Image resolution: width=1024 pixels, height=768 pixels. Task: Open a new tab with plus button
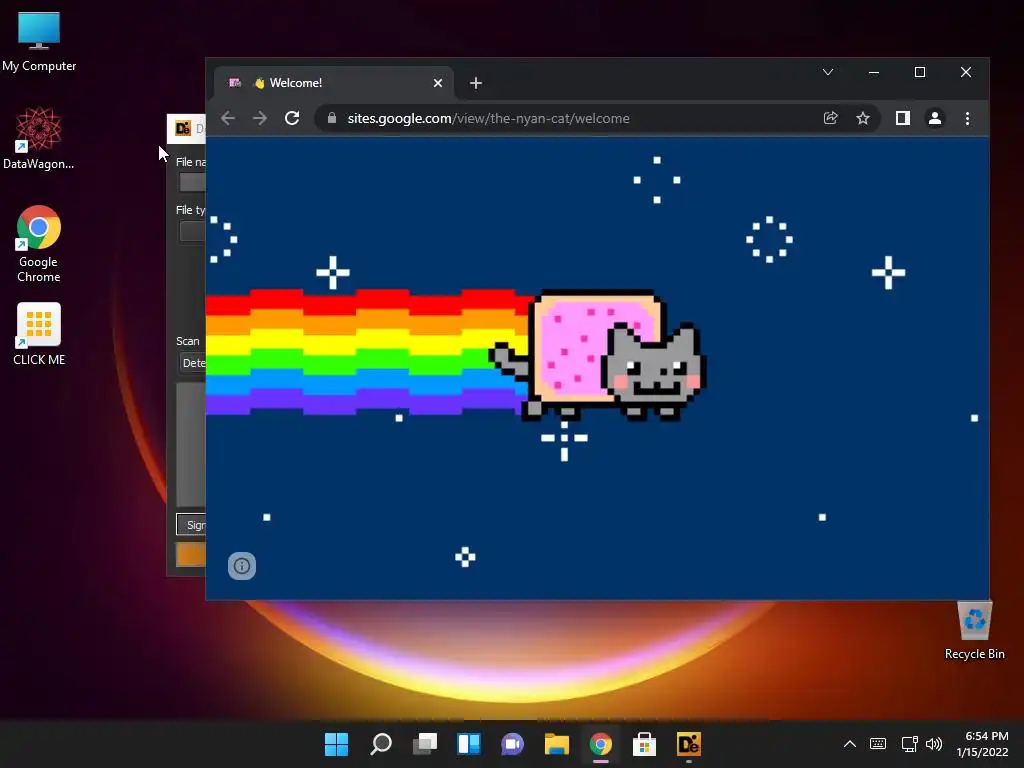(476, 83)
